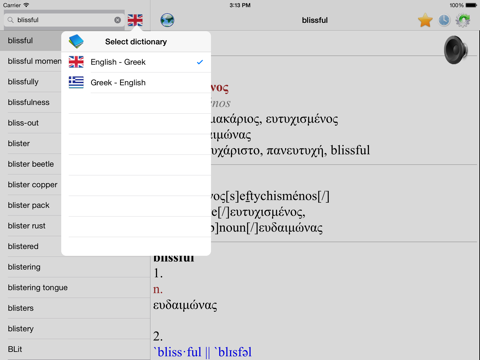
Task: Clear the search field with the X button
Action: [118, 20]
